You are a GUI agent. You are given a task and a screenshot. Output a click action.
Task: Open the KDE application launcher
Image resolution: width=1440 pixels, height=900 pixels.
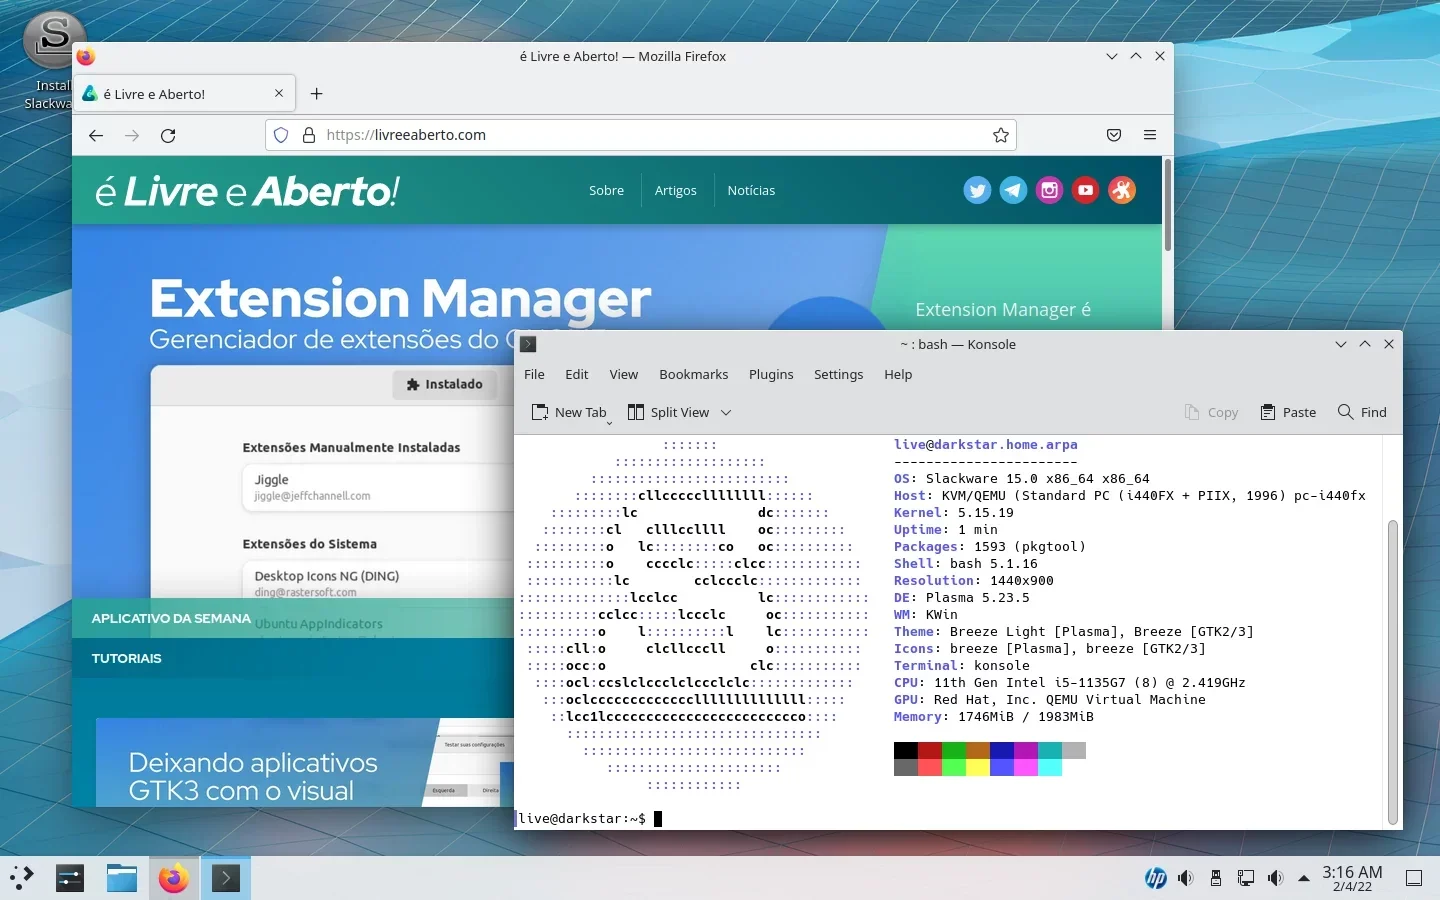(21, 878)
